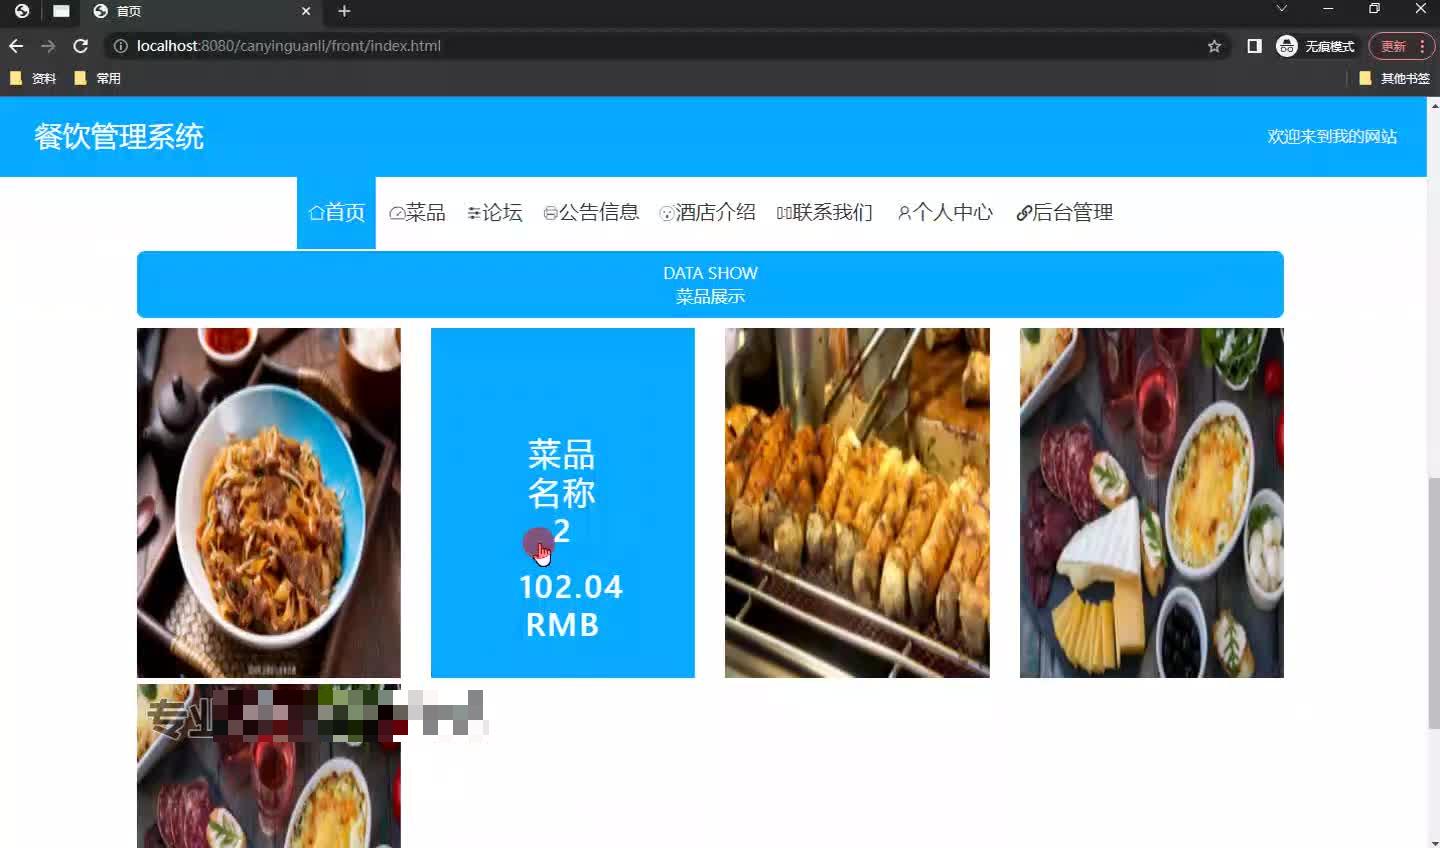Click the 更新 update button

pos(1393,46)
